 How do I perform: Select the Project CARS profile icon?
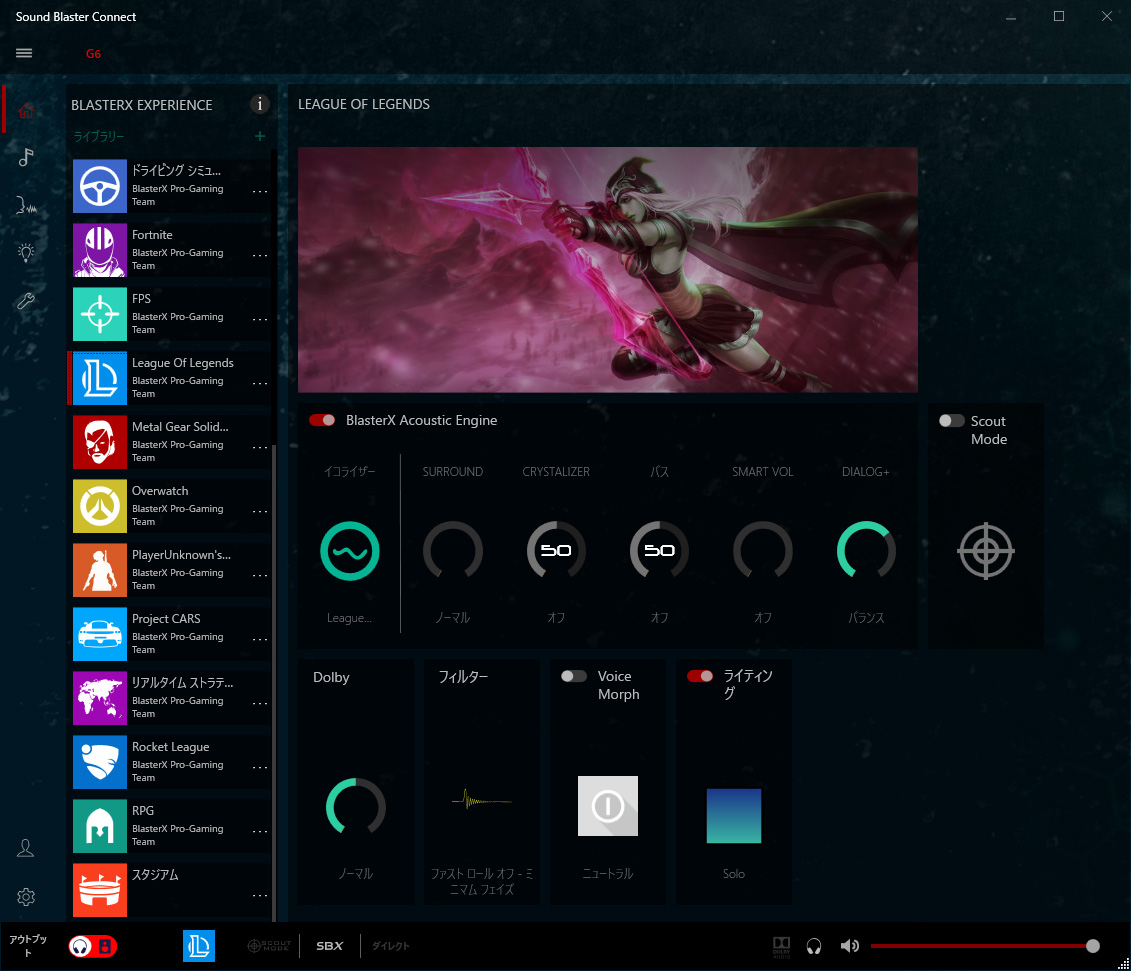(100, 634)
